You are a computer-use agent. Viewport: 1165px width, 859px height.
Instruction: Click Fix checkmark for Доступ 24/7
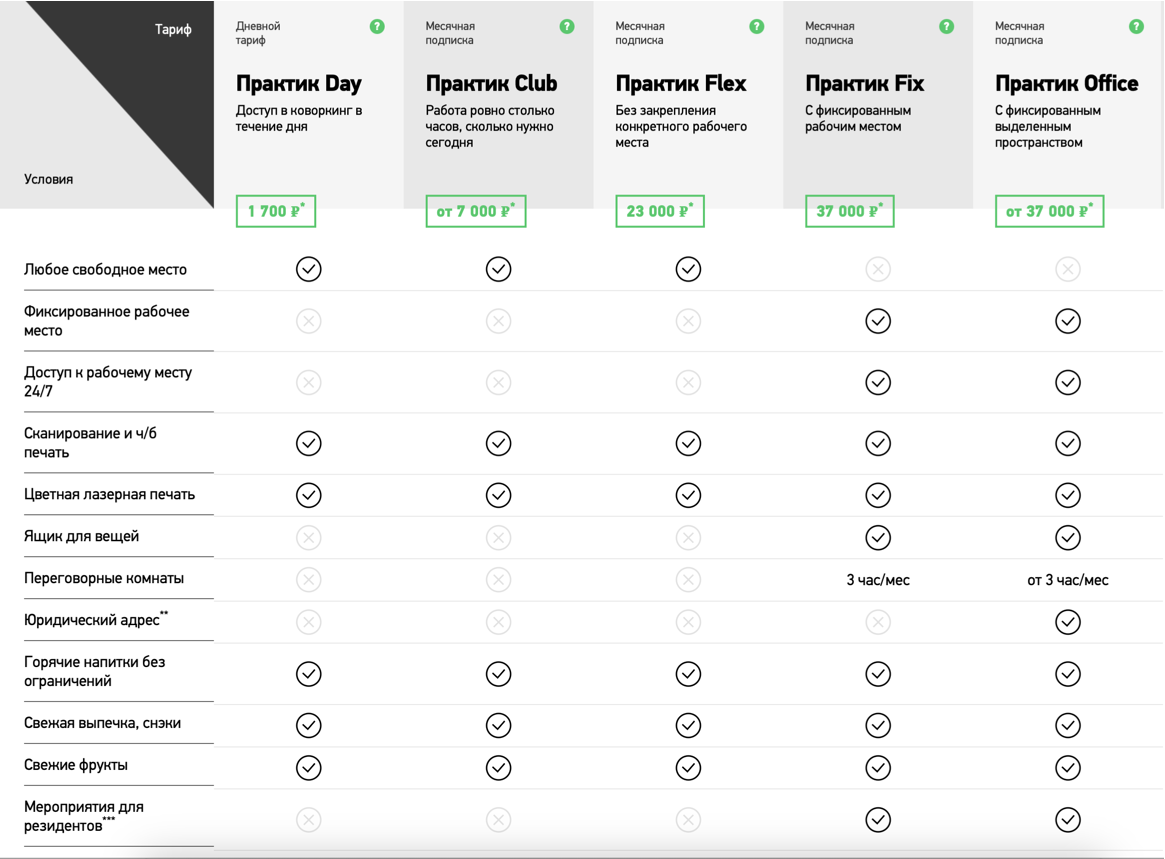click(x=878, y=383)
